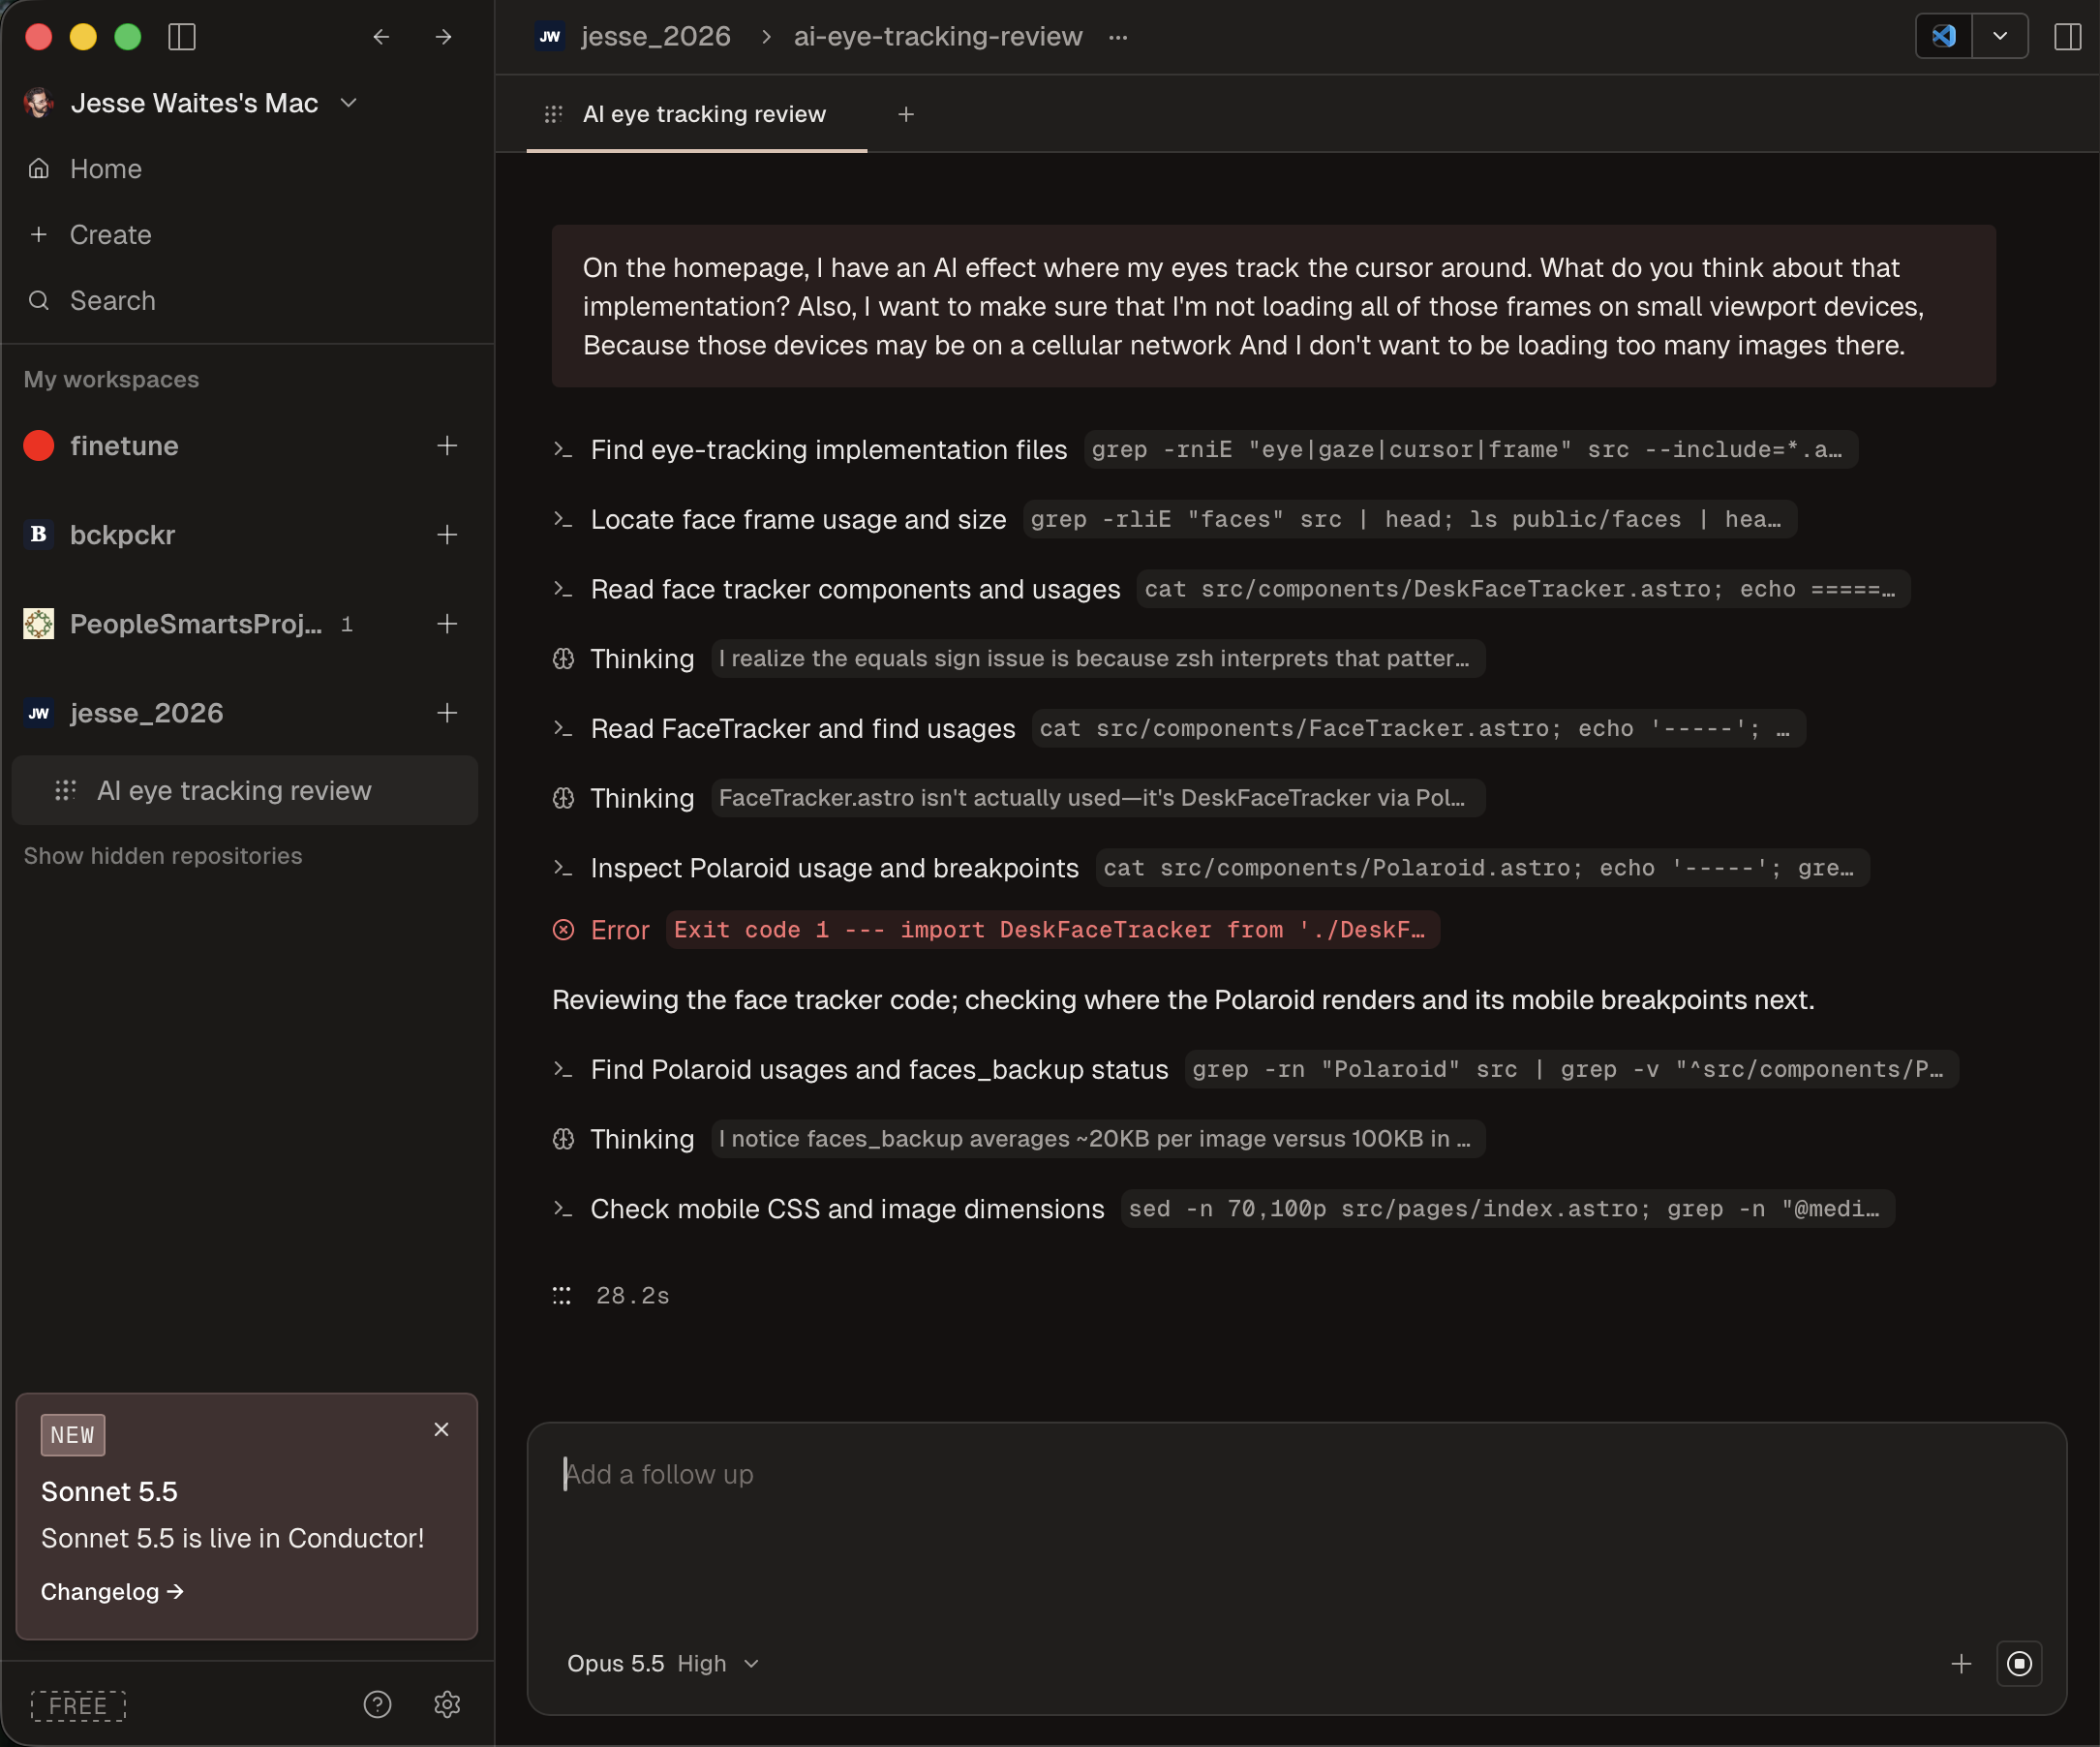2100x1747 pixels.
Task: Toggle the left sidebar panel icon
Action: tap(182, 37)
